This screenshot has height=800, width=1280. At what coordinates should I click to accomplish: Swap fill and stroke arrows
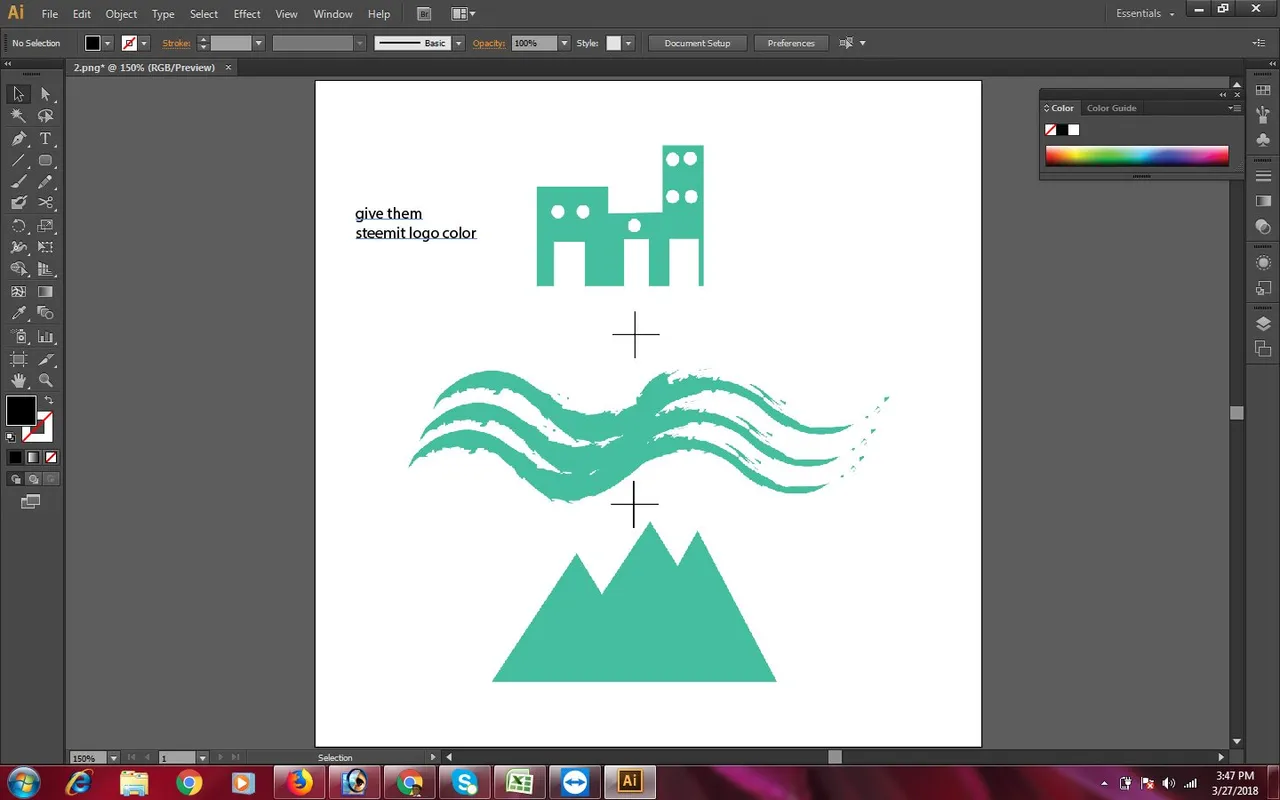tap(49, 400)
